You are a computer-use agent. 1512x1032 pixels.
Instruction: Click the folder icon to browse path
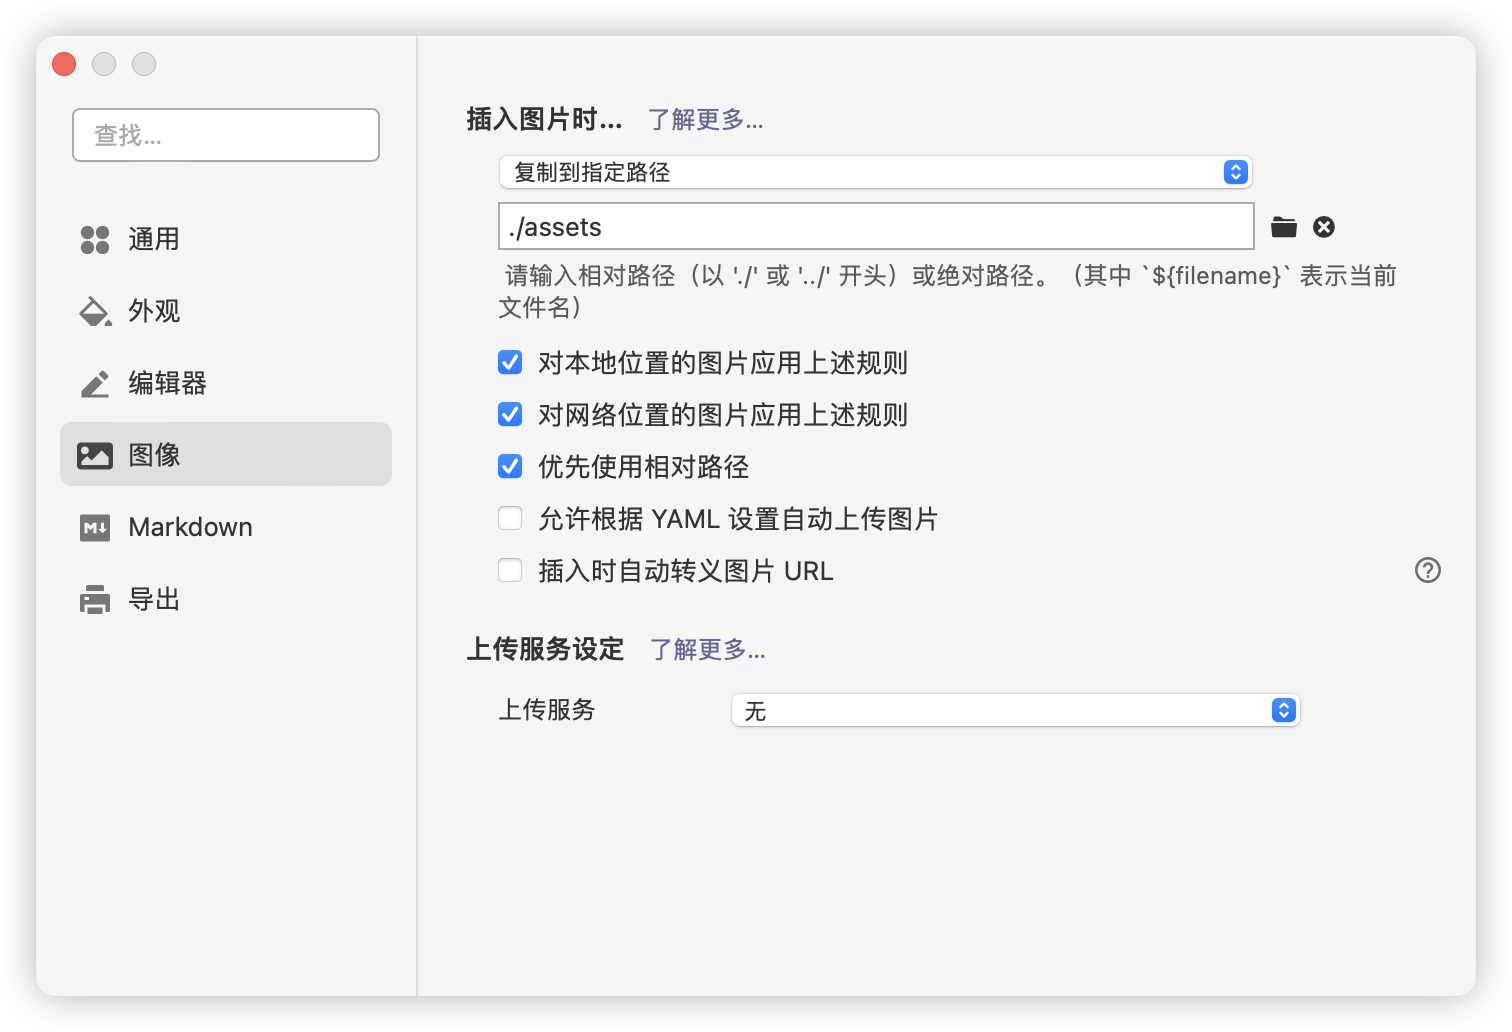coord(1284,227)
